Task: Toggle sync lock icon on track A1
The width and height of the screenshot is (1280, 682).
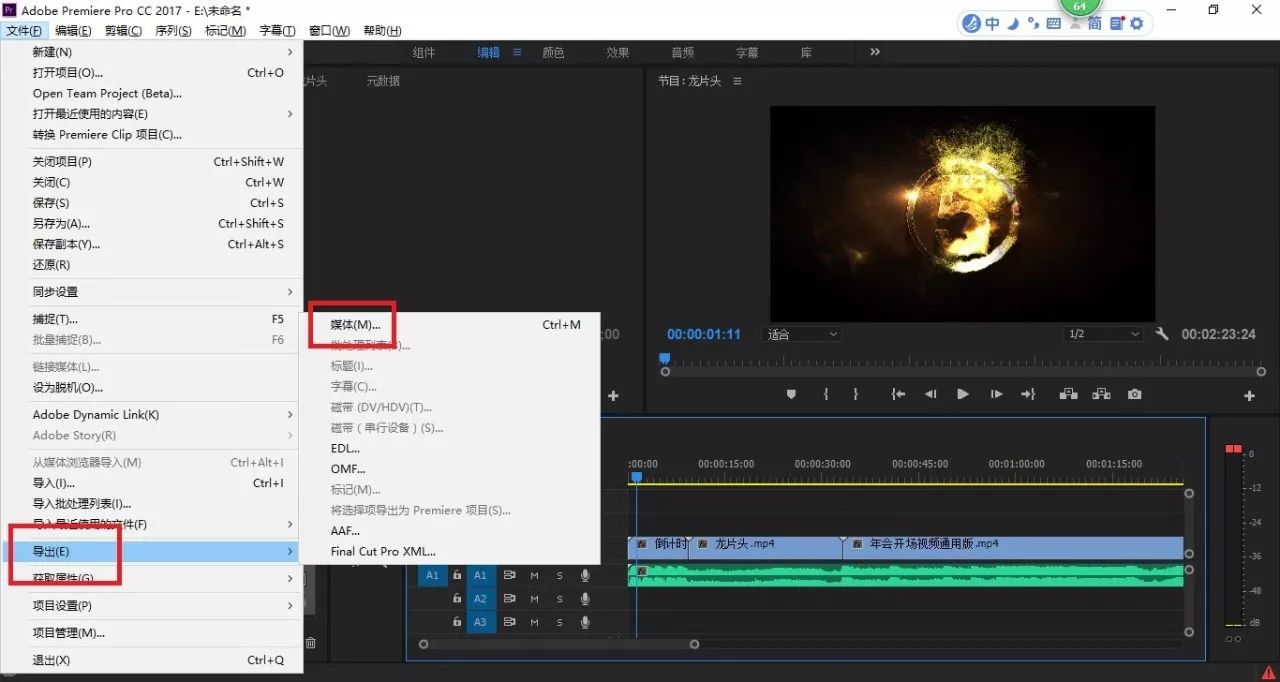Action: click(509, 575)
